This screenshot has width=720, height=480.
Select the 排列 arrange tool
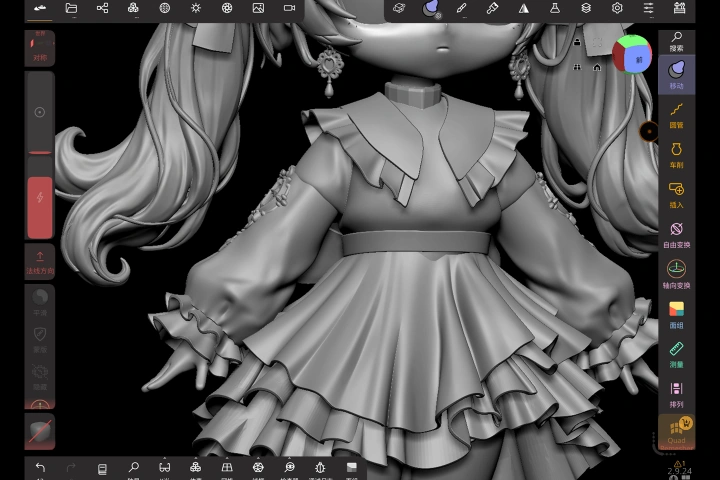pyautogui.click(x=676, y=395)
